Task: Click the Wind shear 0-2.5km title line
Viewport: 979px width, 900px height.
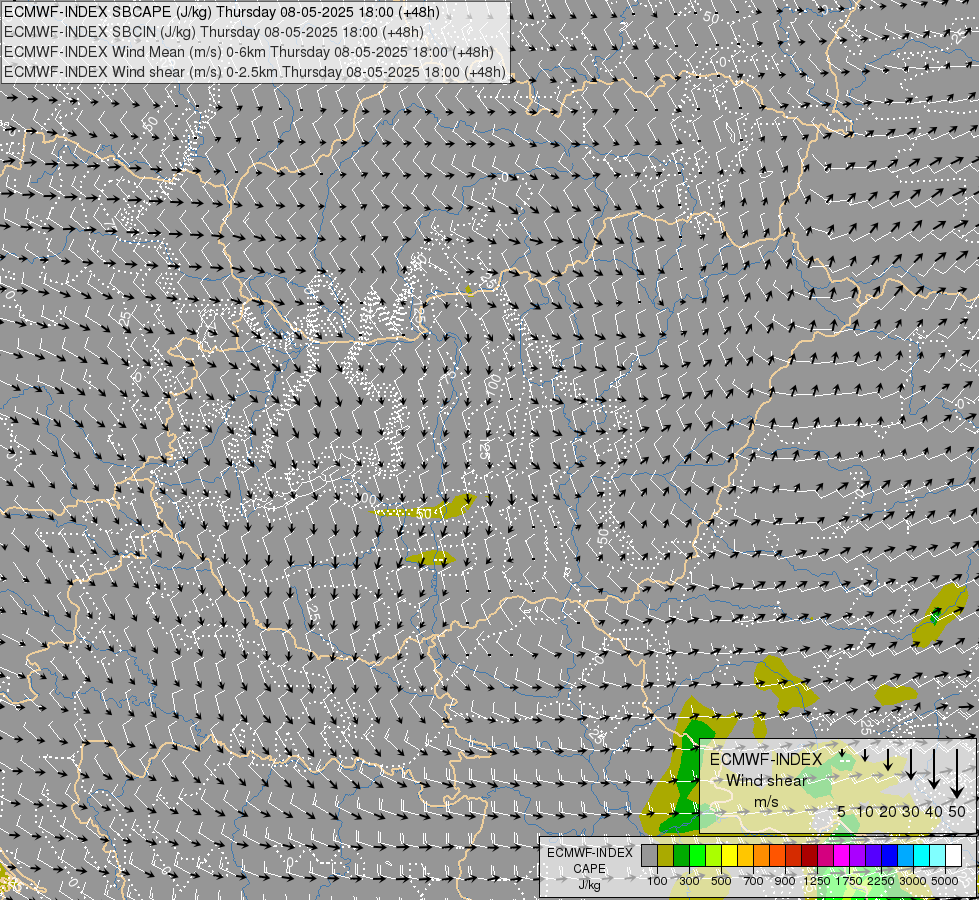Action: point(255,72)
